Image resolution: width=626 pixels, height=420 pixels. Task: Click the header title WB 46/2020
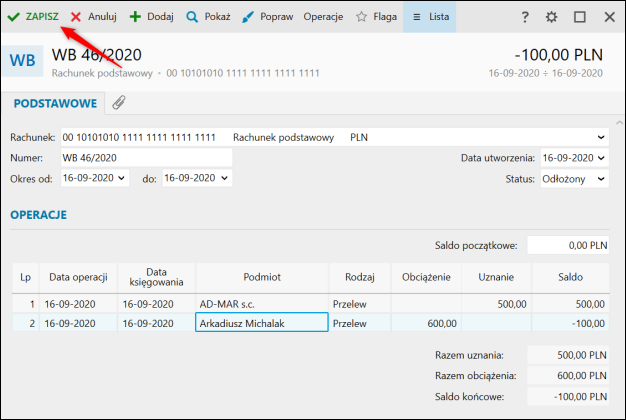click(x=97, y=55)
